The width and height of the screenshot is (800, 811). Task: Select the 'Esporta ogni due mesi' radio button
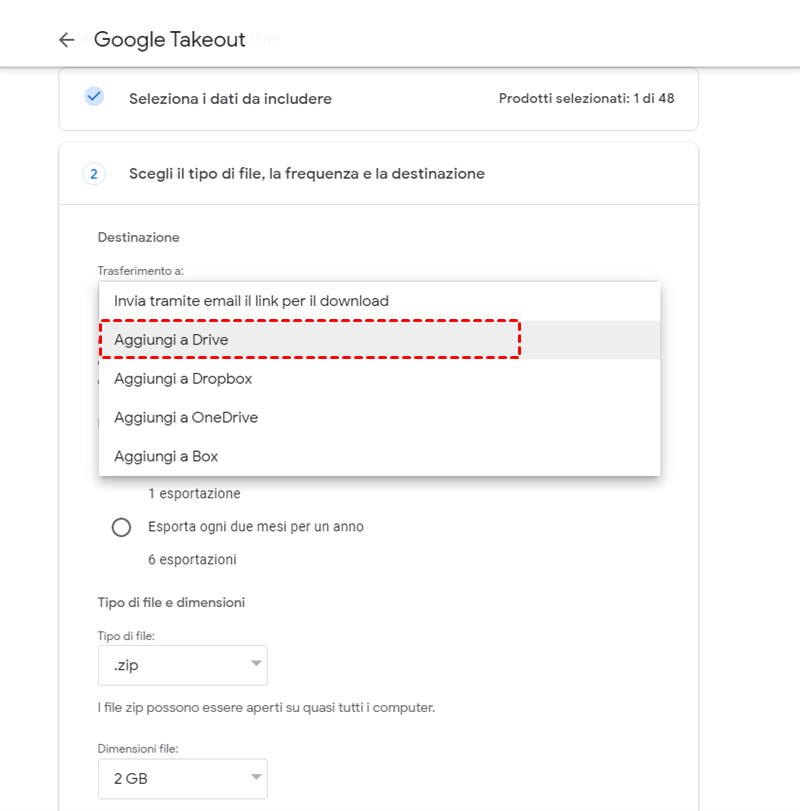122,527
